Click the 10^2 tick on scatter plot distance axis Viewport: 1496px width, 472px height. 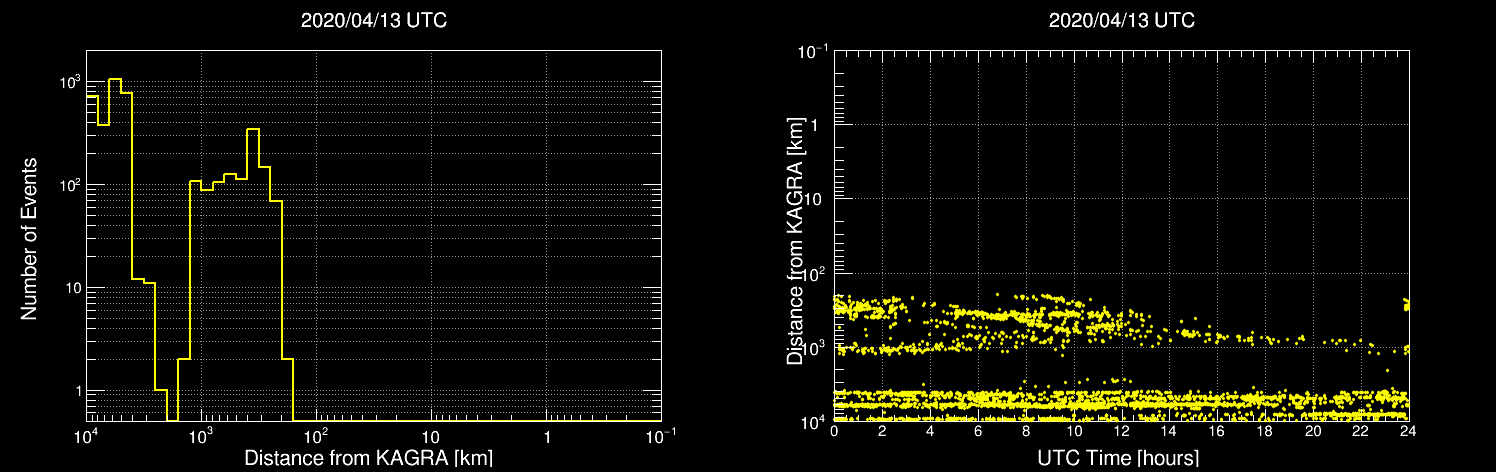[814, 272]
